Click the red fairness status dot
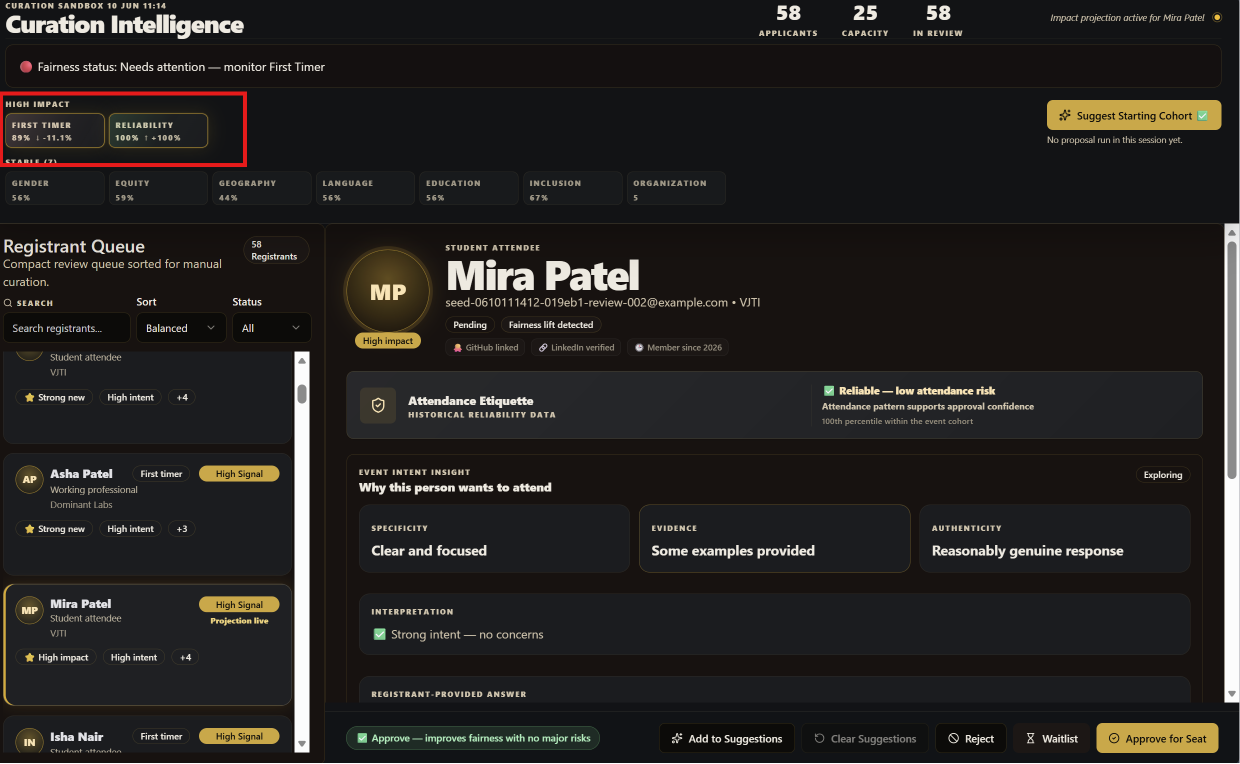This screenshot has width=1240, height=764. pyautogui.click(x=26, y=67)
